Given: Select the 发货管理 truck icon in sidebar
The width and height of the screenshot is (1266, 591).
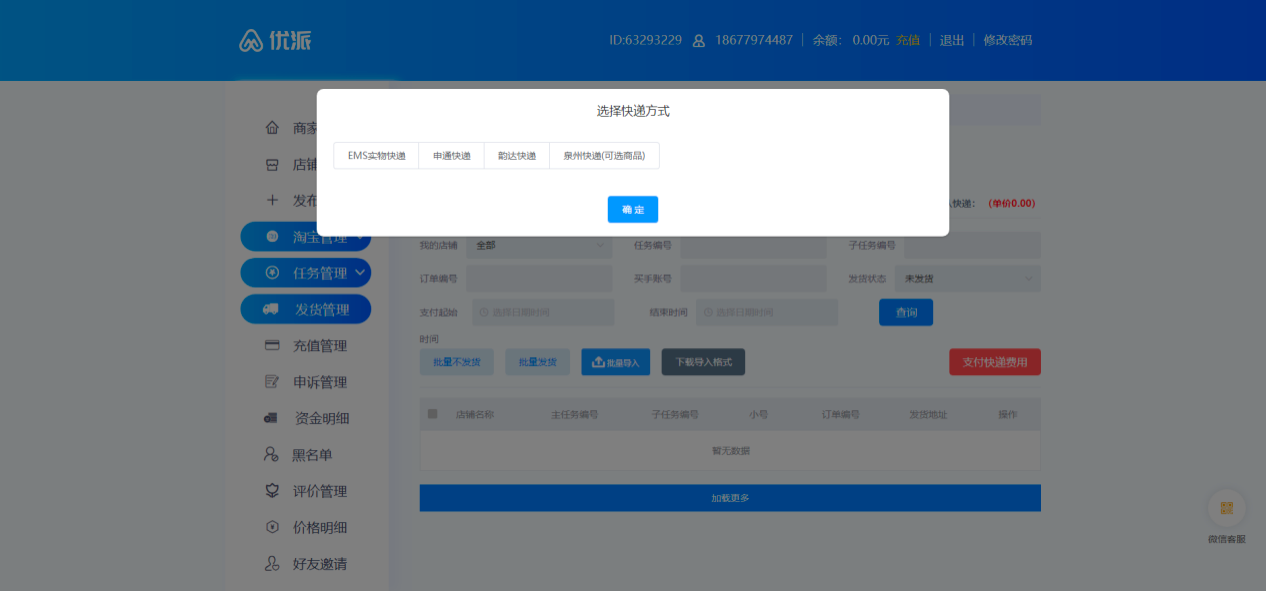Looking at the screenshot, I should 268,309.
